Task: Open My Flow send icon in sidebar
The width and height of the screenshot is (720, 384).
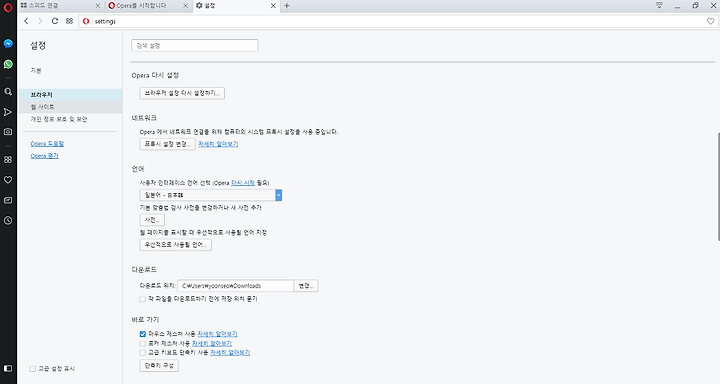Action: [8, 112]
